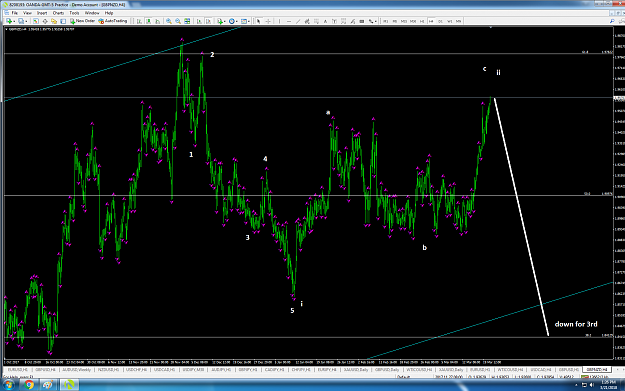Switch to bar chart display
Image resolution: width=625 pixels, height=391 pixels.
[139, 21]
